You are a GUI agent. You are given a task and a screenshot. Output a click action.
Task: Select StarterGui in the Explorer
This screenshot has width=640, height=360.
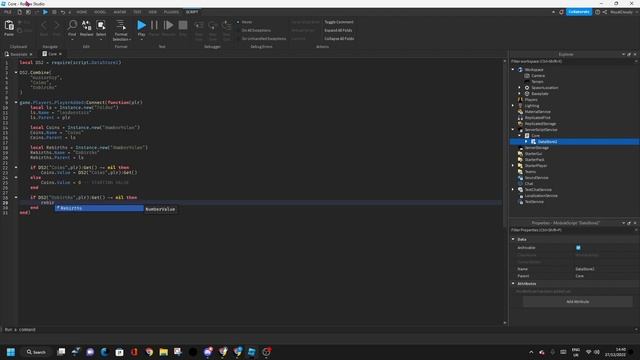[533, 154]
